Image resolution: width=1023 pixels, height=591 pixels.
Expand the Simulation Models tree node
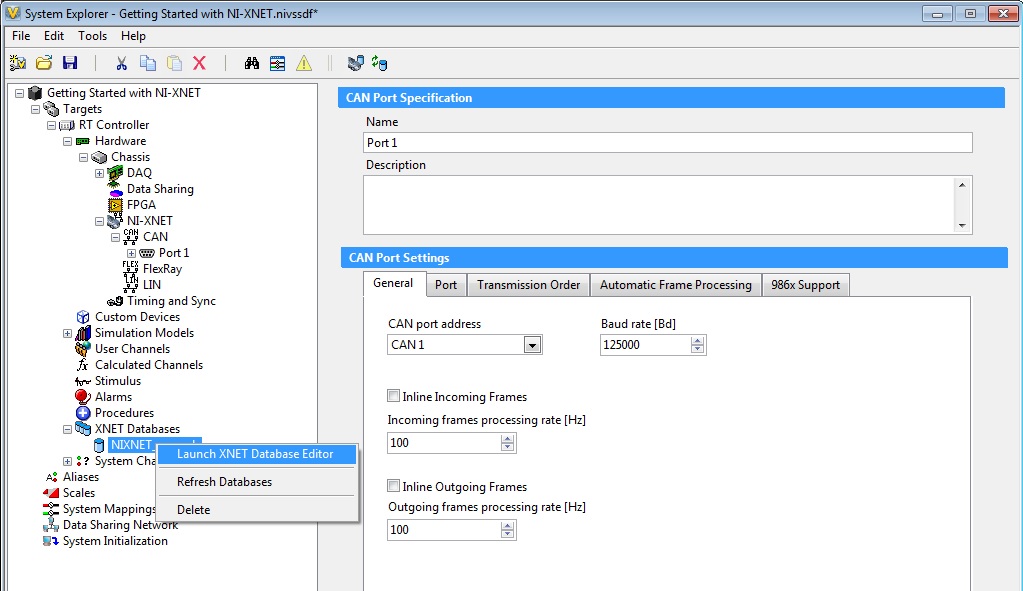tap(67, 333)
